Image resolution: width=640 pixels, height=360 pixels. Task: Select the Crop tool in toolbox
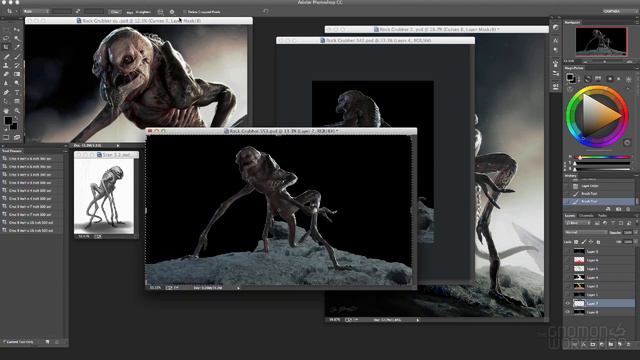click(x=6, y=47)
